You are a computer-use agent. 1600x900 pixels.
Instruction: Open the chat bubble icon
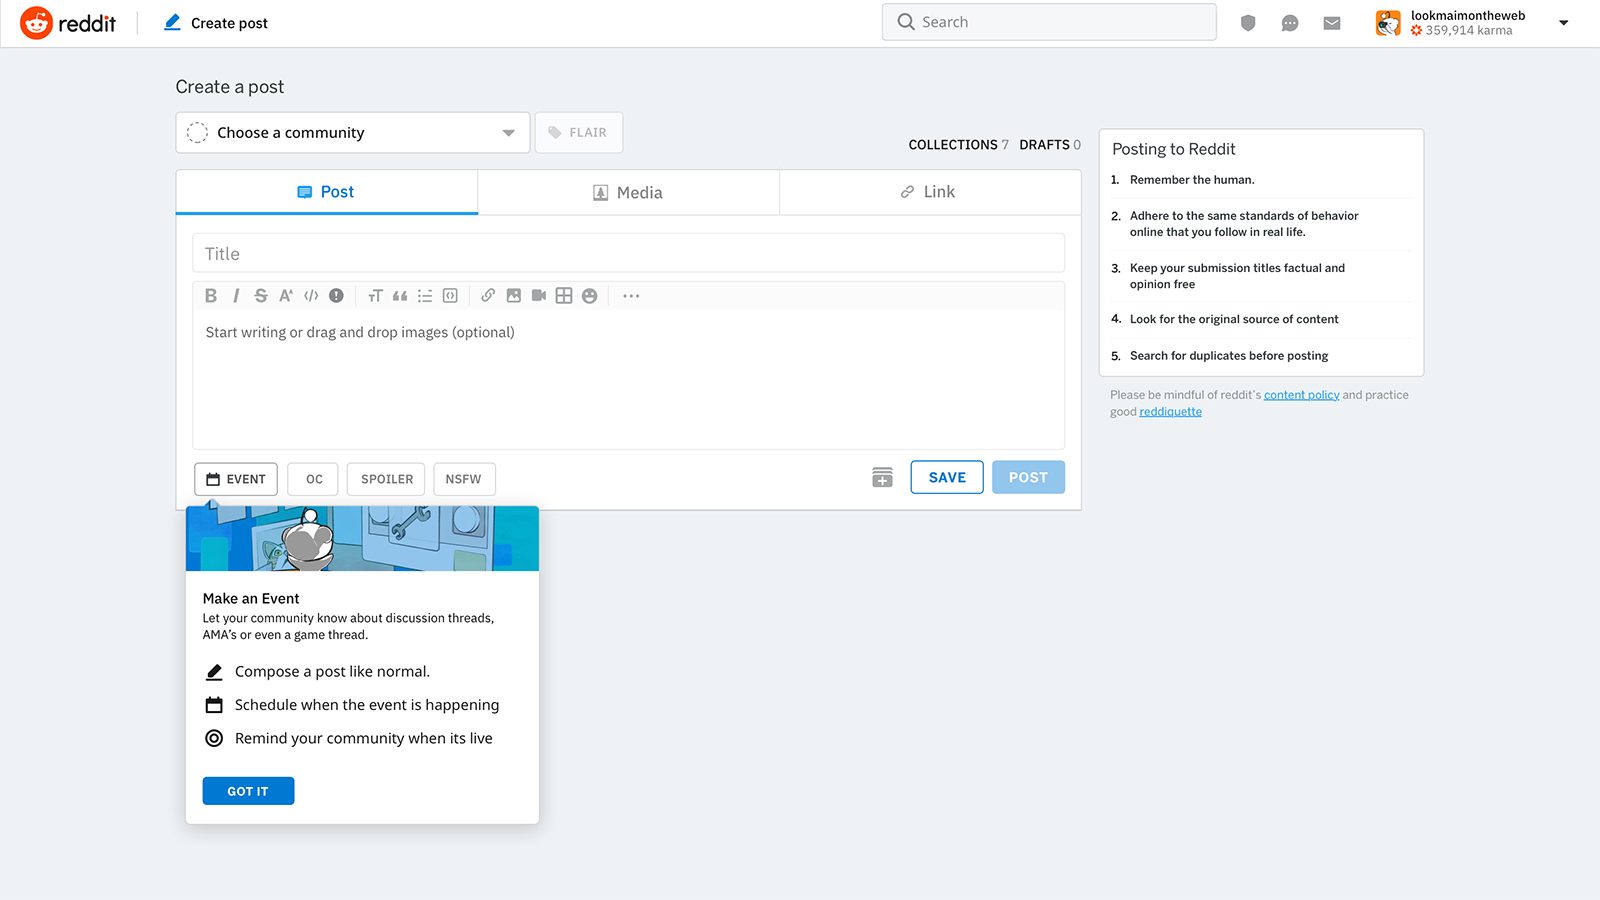1290,23
